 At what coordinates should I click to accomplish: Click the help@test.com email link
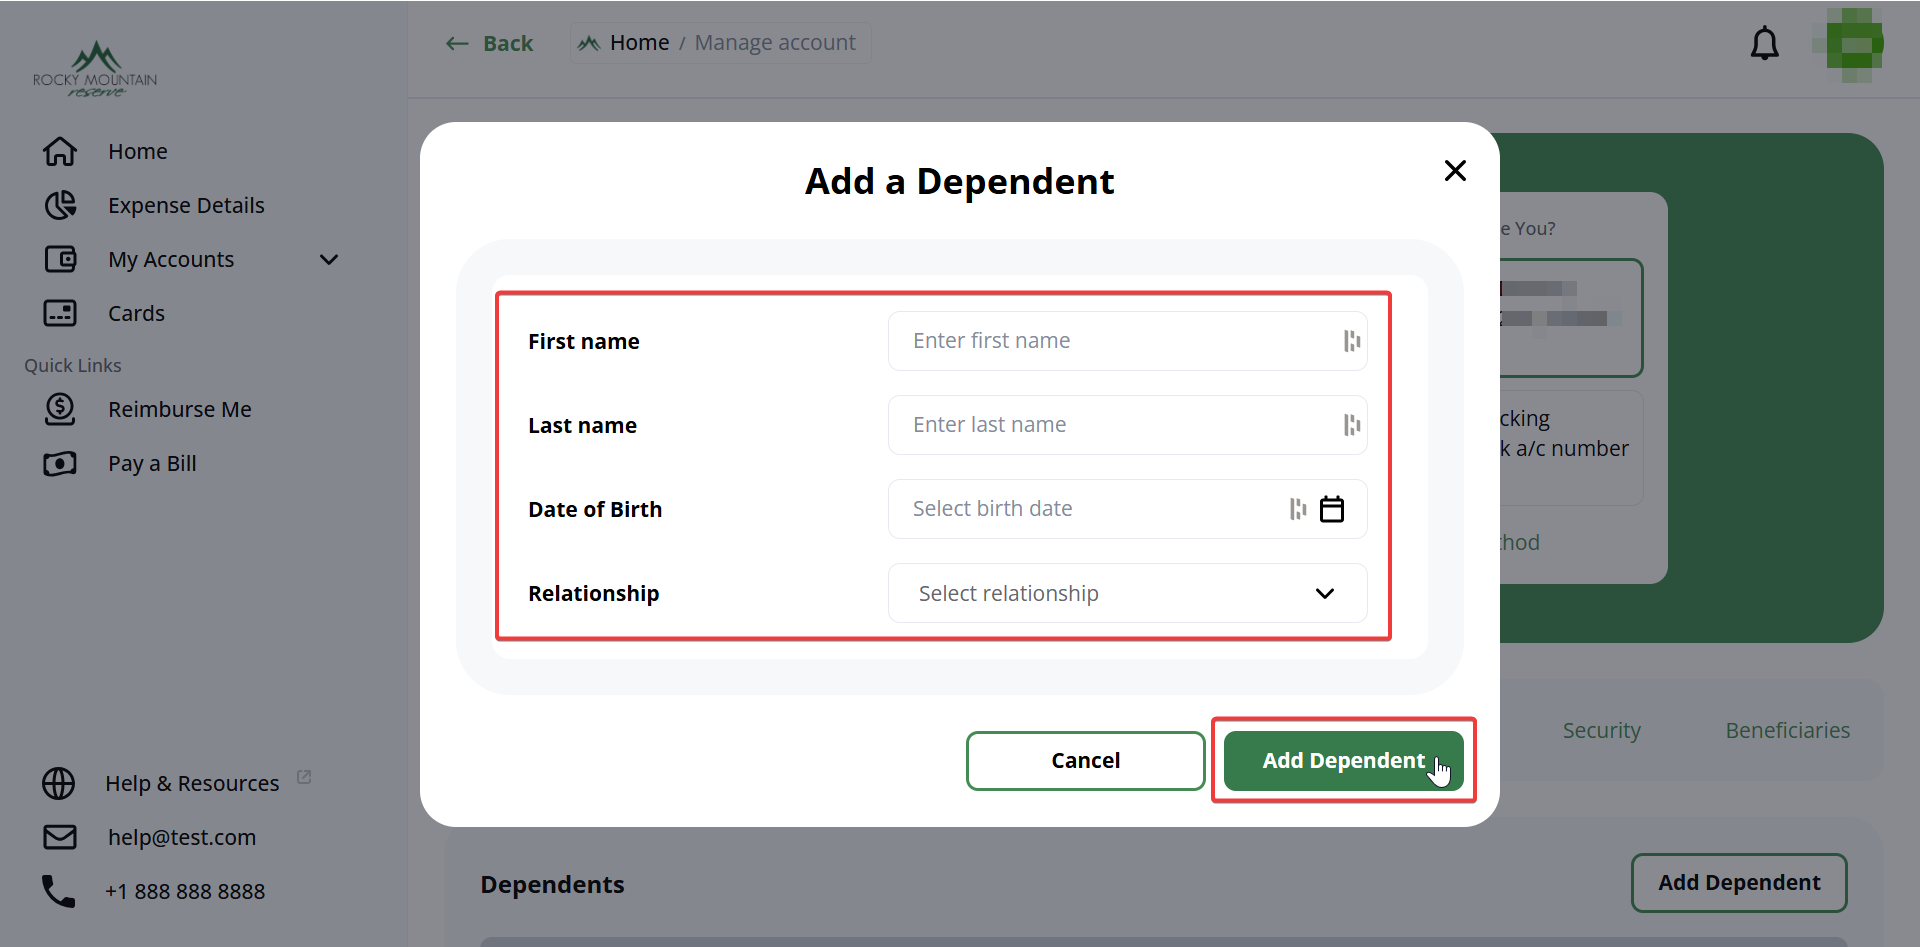(x=182, y=838)
